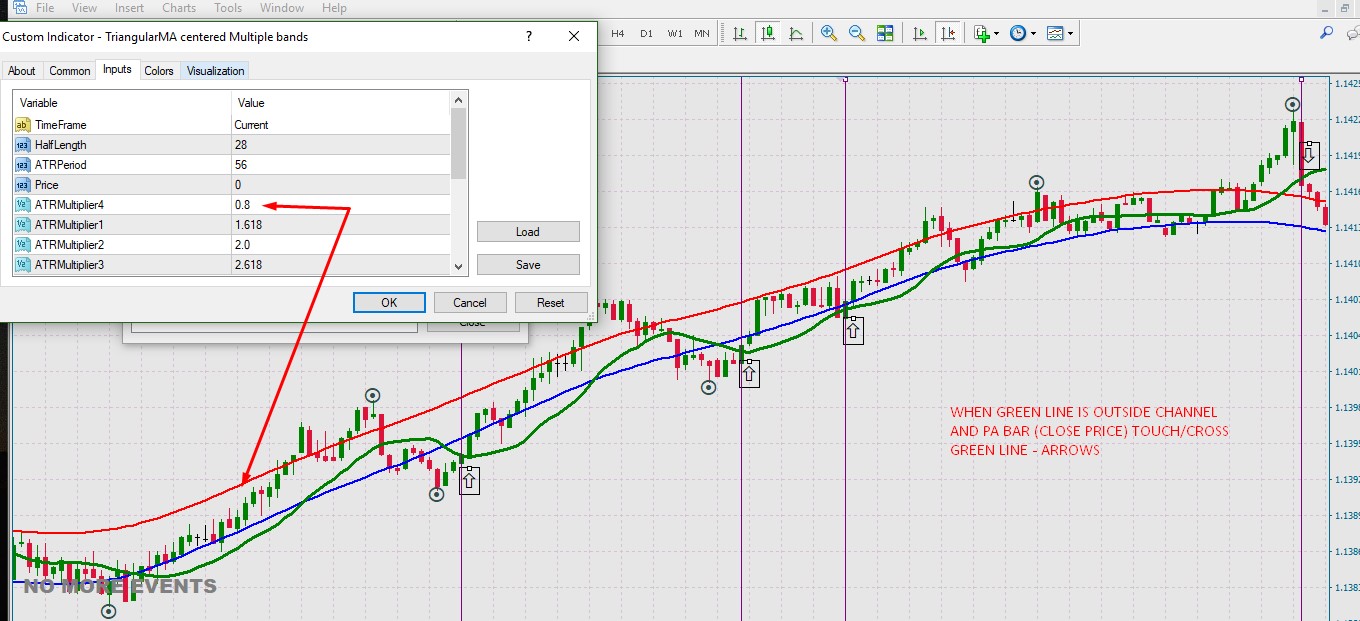The width and height of the screenshot is (1360, 621).
Task: Click the ATRPeriod row integer icon
Action: click(23, 165)
